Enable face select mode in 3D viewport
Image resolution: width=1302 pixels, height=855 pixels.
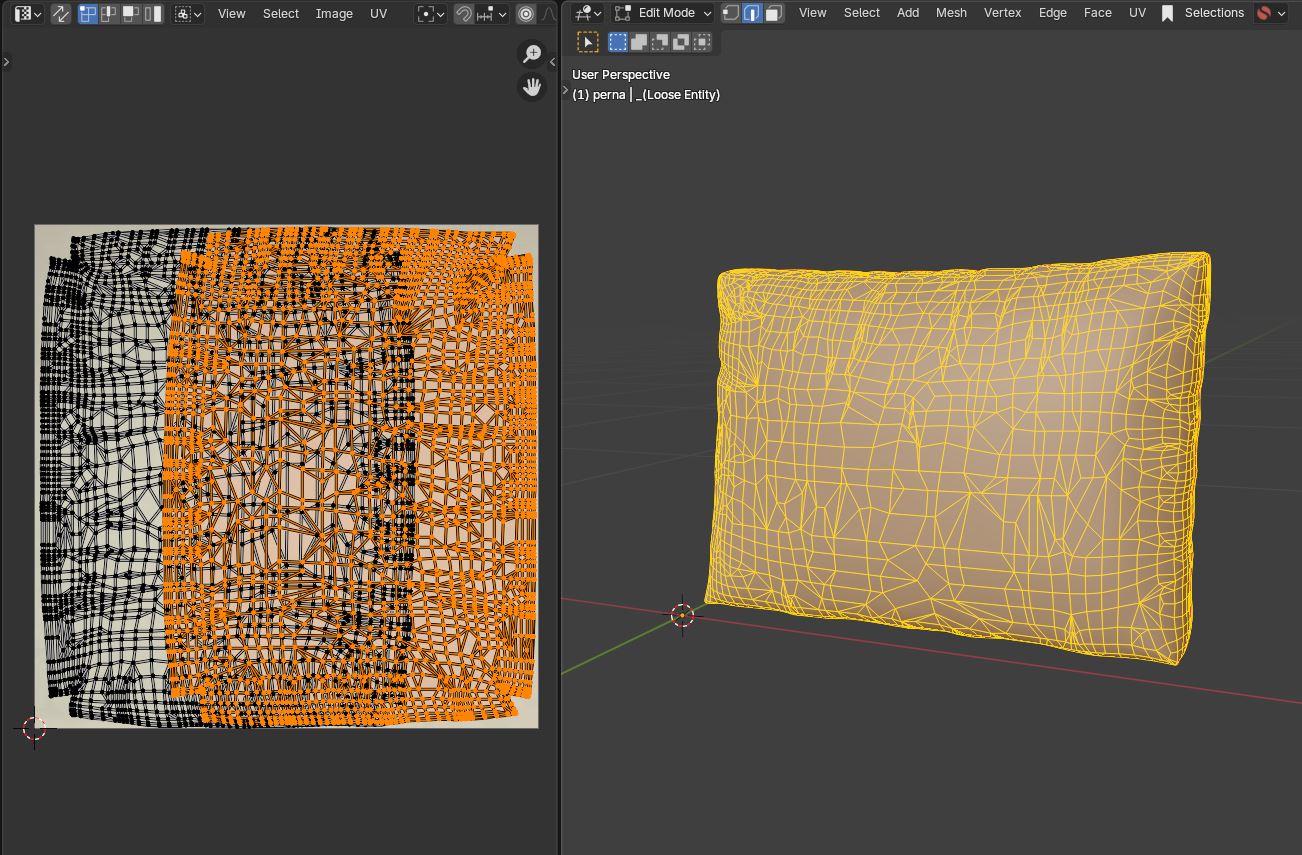click(773, 13)
